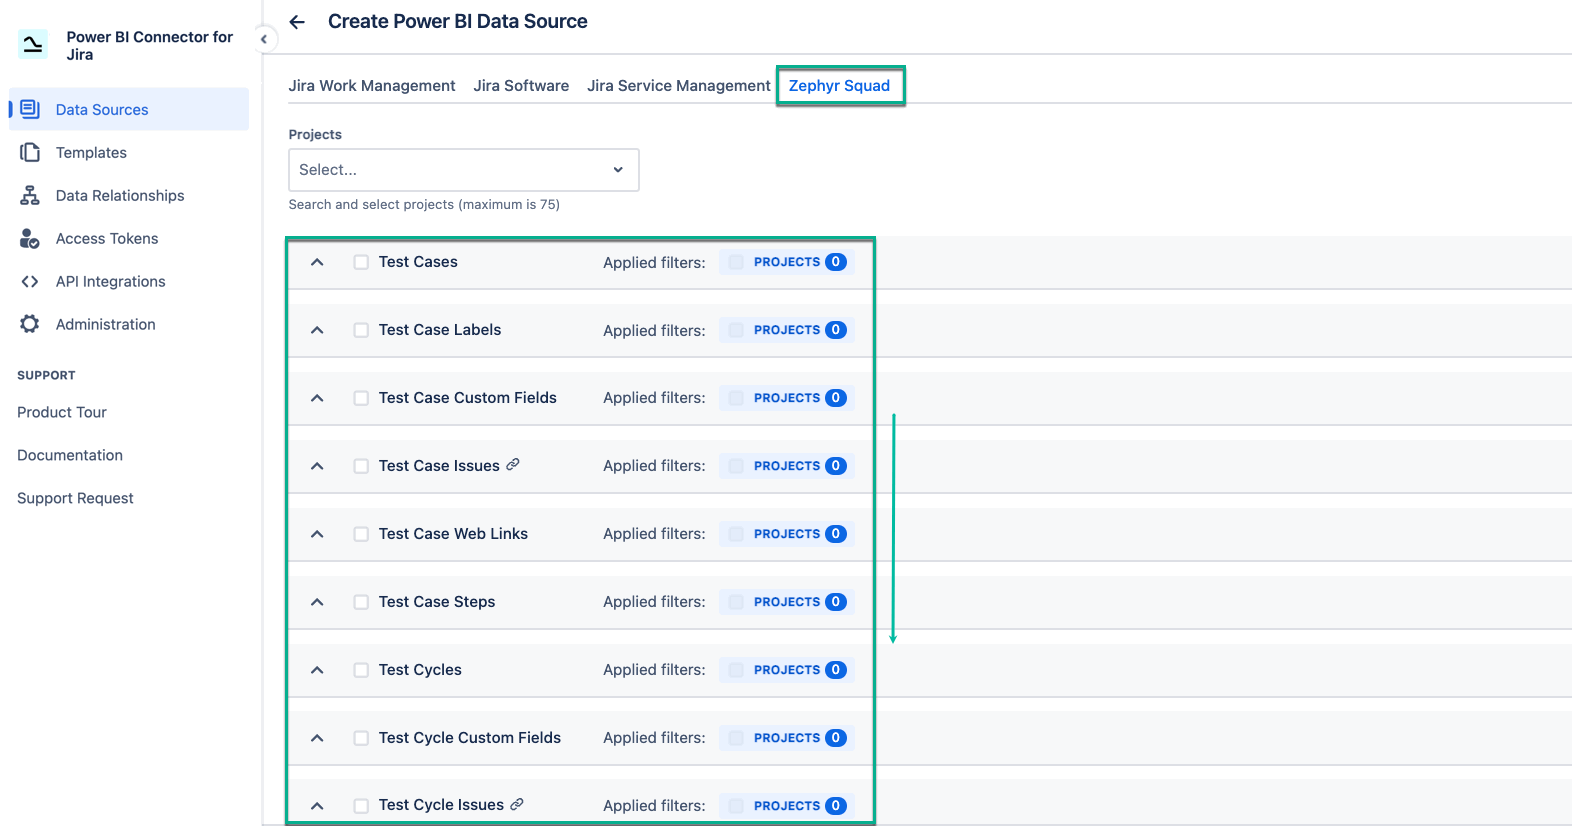Collapse the Test Cycles row chevron
This screenshot has height=826, width=1572.
[317, 670]
